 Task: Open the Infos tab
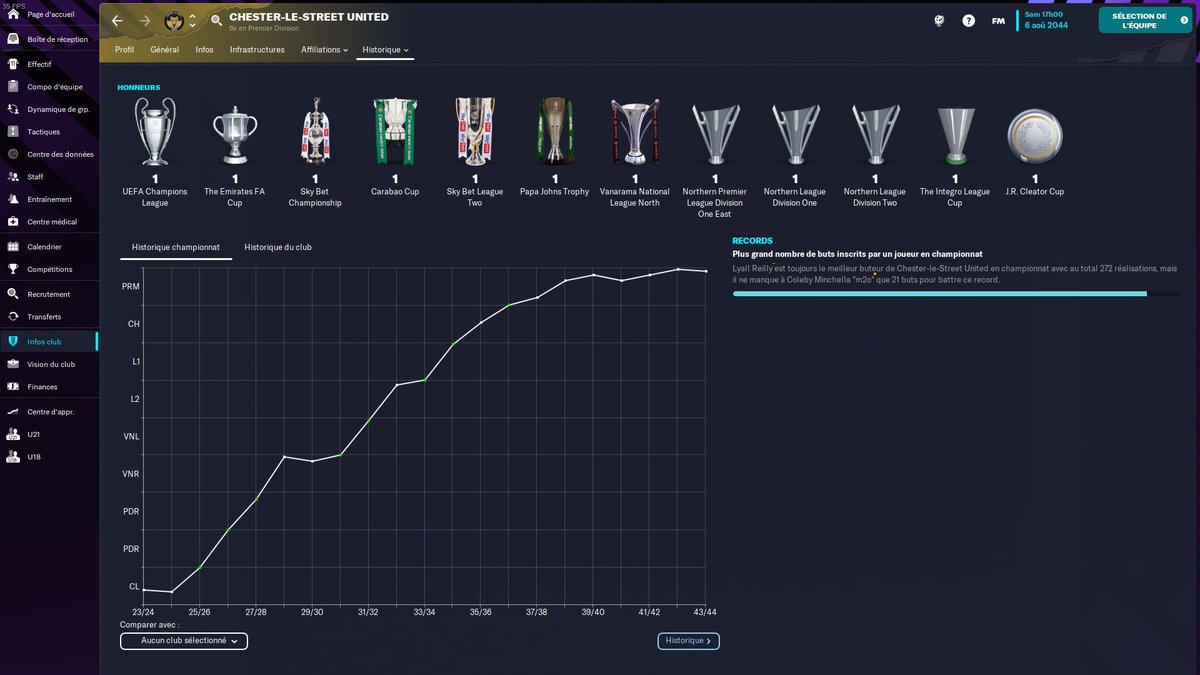205,49
